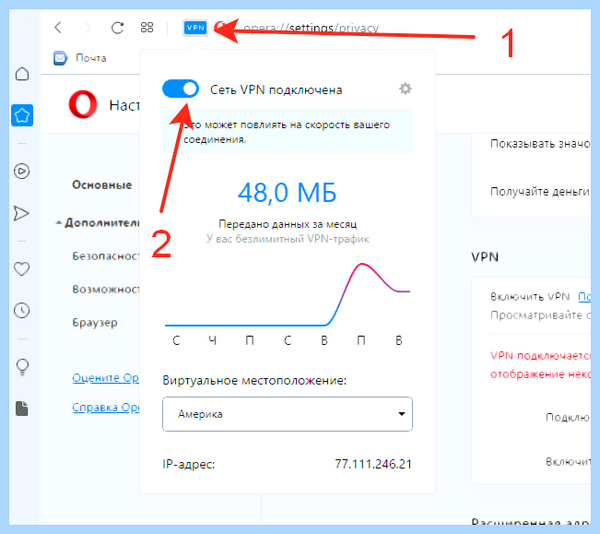Open the virtual location dropdown Америка
The image size is (600, 534).
click(287, 414)
